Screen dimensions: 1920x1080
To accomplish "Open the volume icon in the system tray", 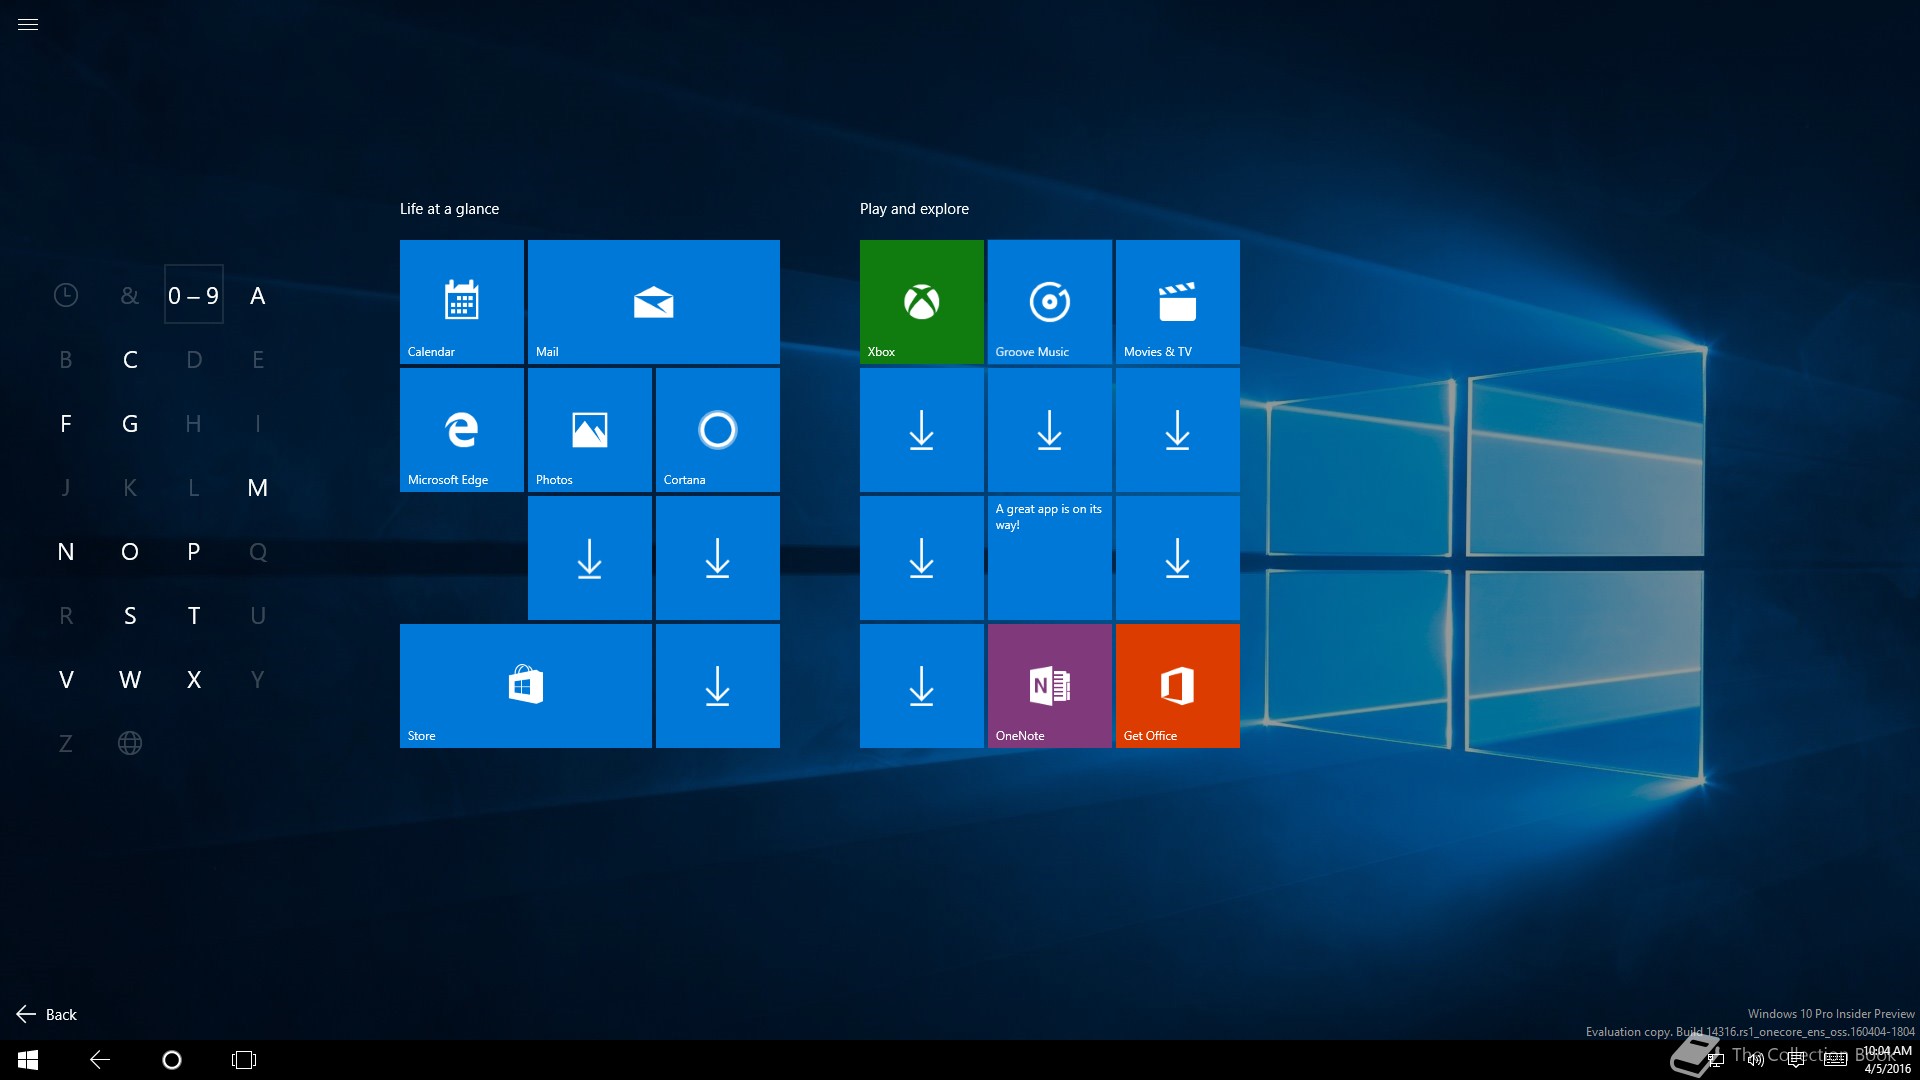I will tap(1756, 1060).
